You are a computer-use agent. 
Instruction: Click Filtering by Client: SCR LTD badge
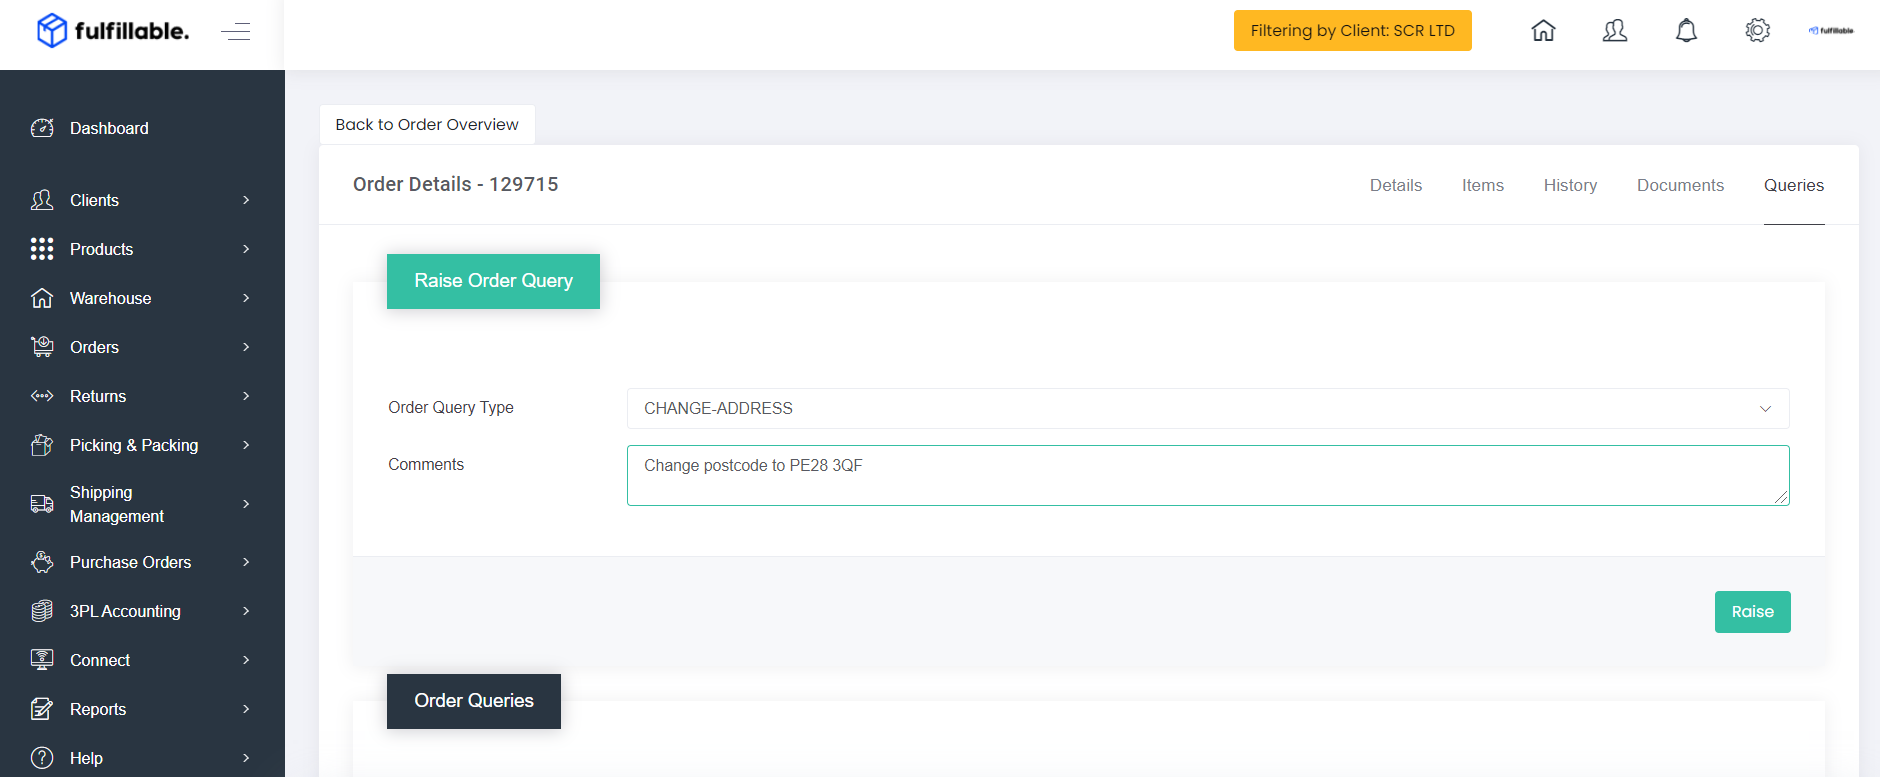[x=1352, y=31]
